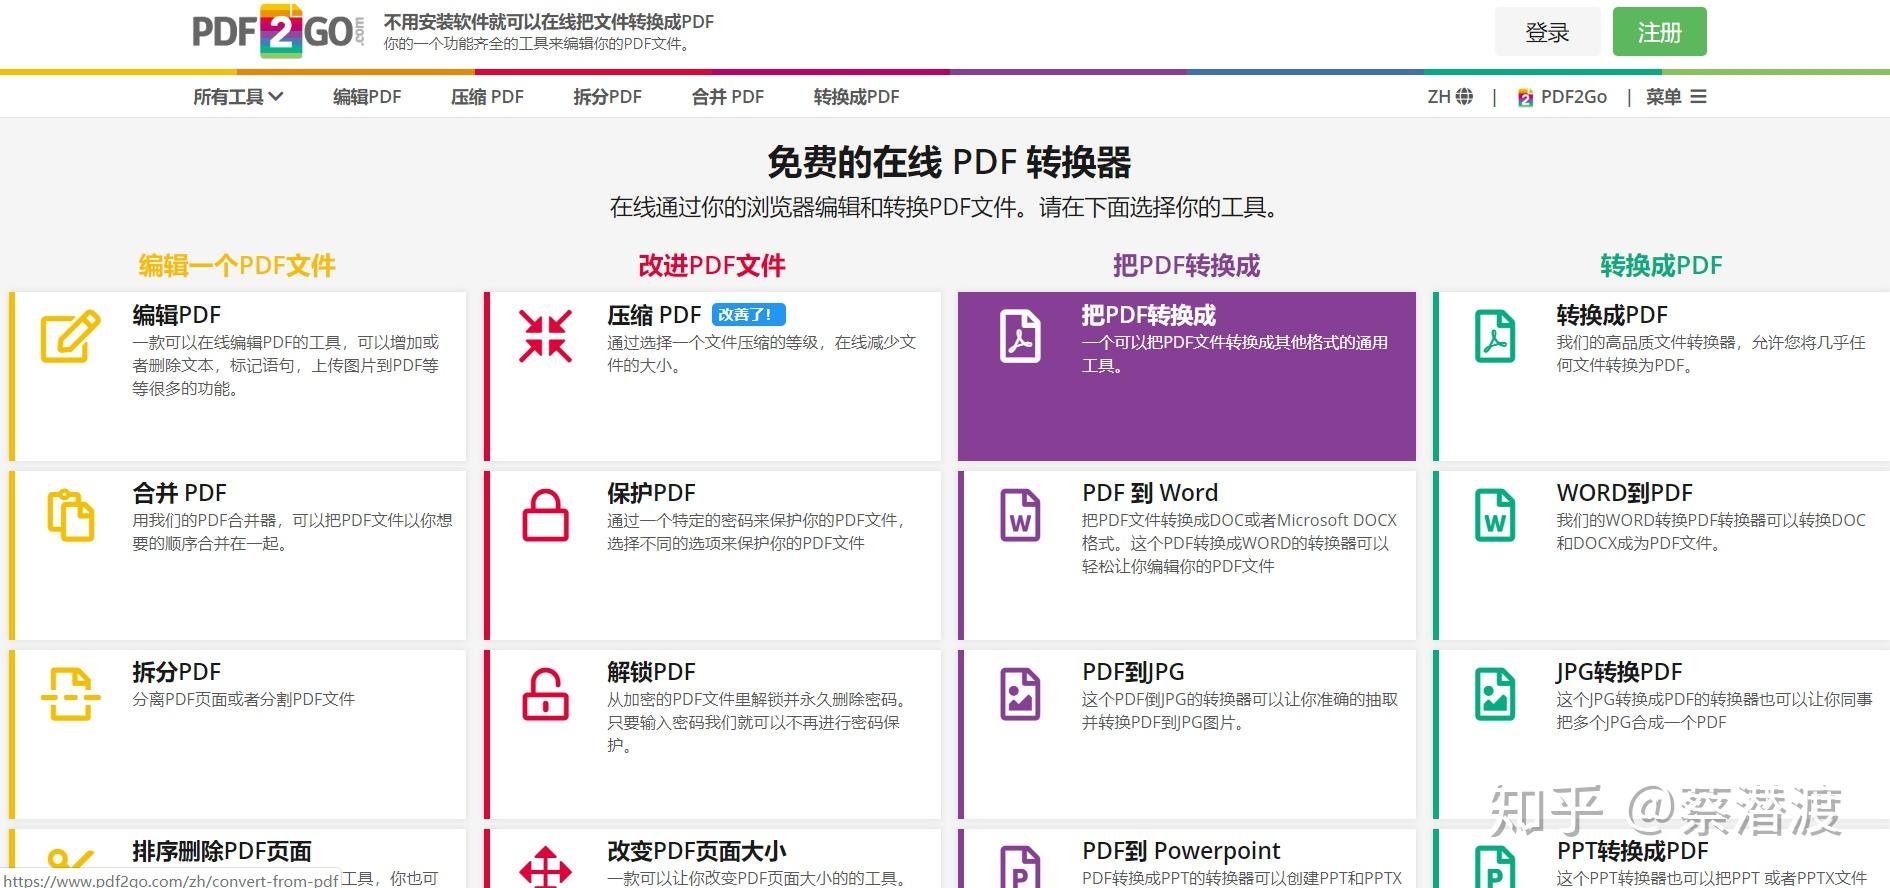Screen dimensions: 1890x888
Task: Open 压缩 PDF in the navigation bar
Action: 487,97
